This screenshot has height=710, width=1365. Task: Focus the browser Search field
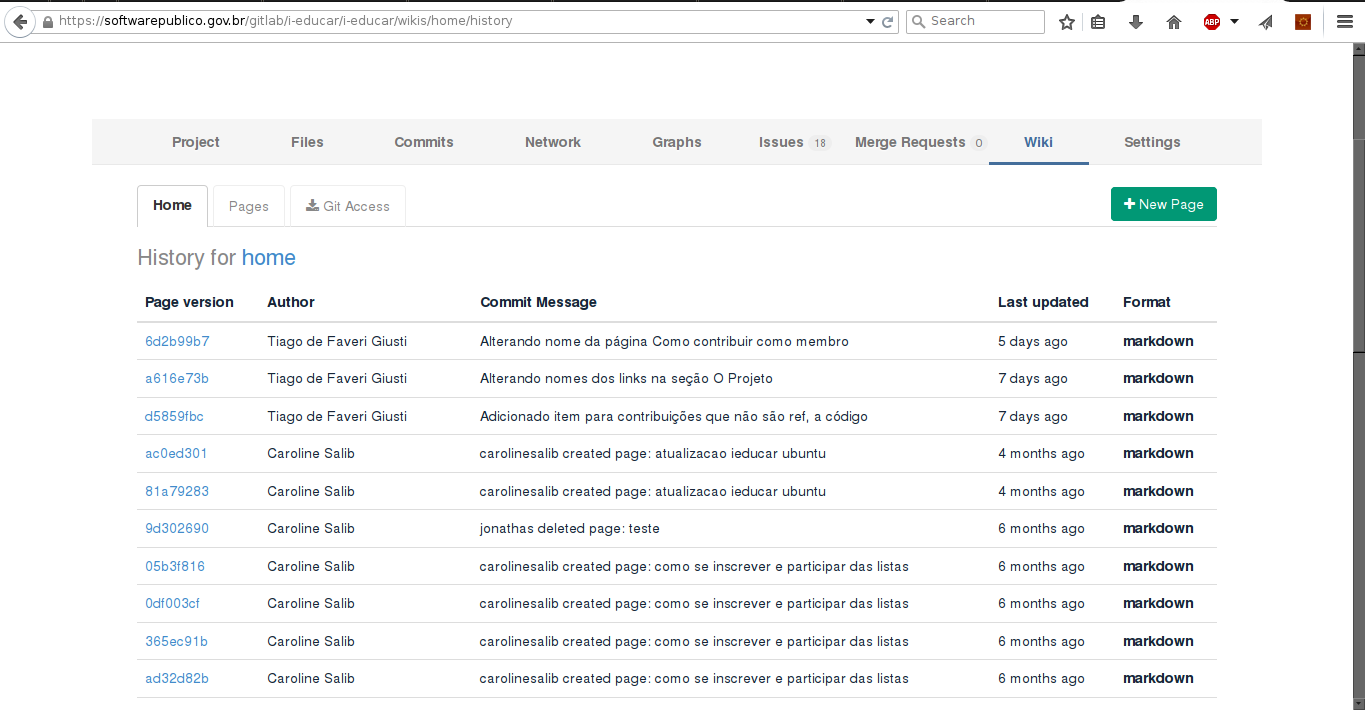click(975, 21)
